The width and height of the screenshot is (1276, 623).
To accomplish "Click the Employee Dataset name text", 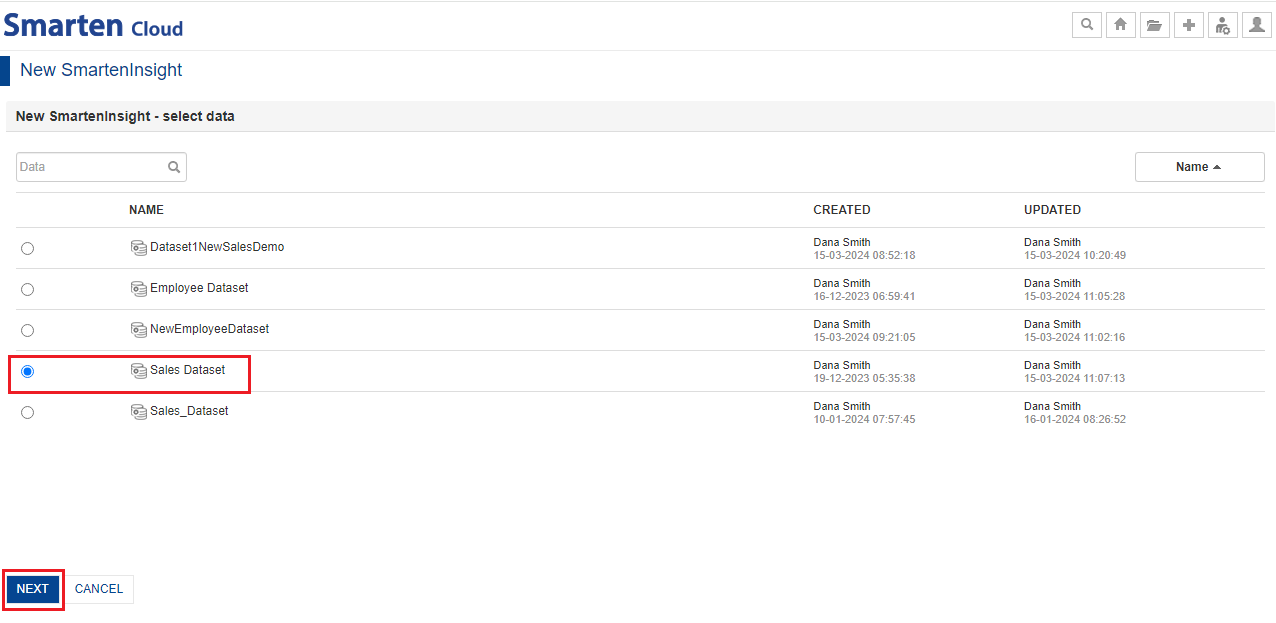I will [199, 288].
